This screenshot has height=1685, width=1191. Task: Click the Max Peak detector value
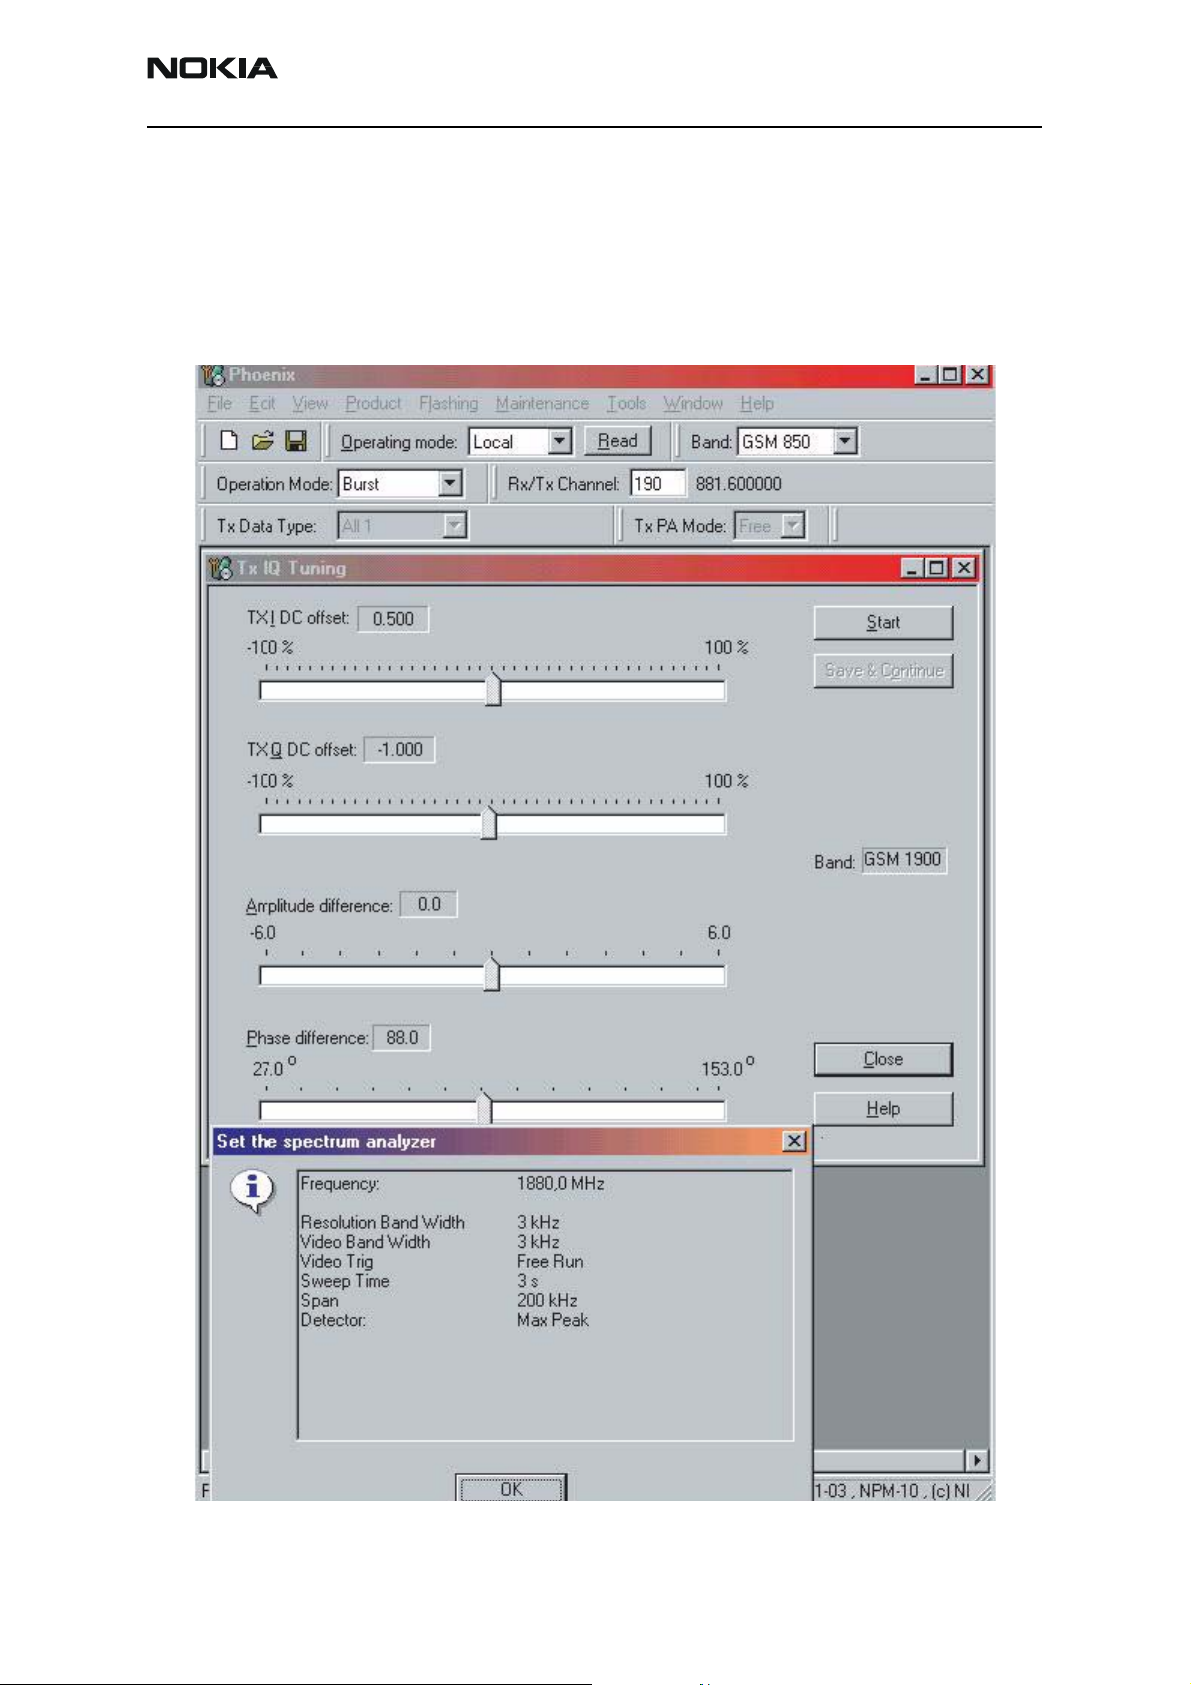(x=553, y=1320)
